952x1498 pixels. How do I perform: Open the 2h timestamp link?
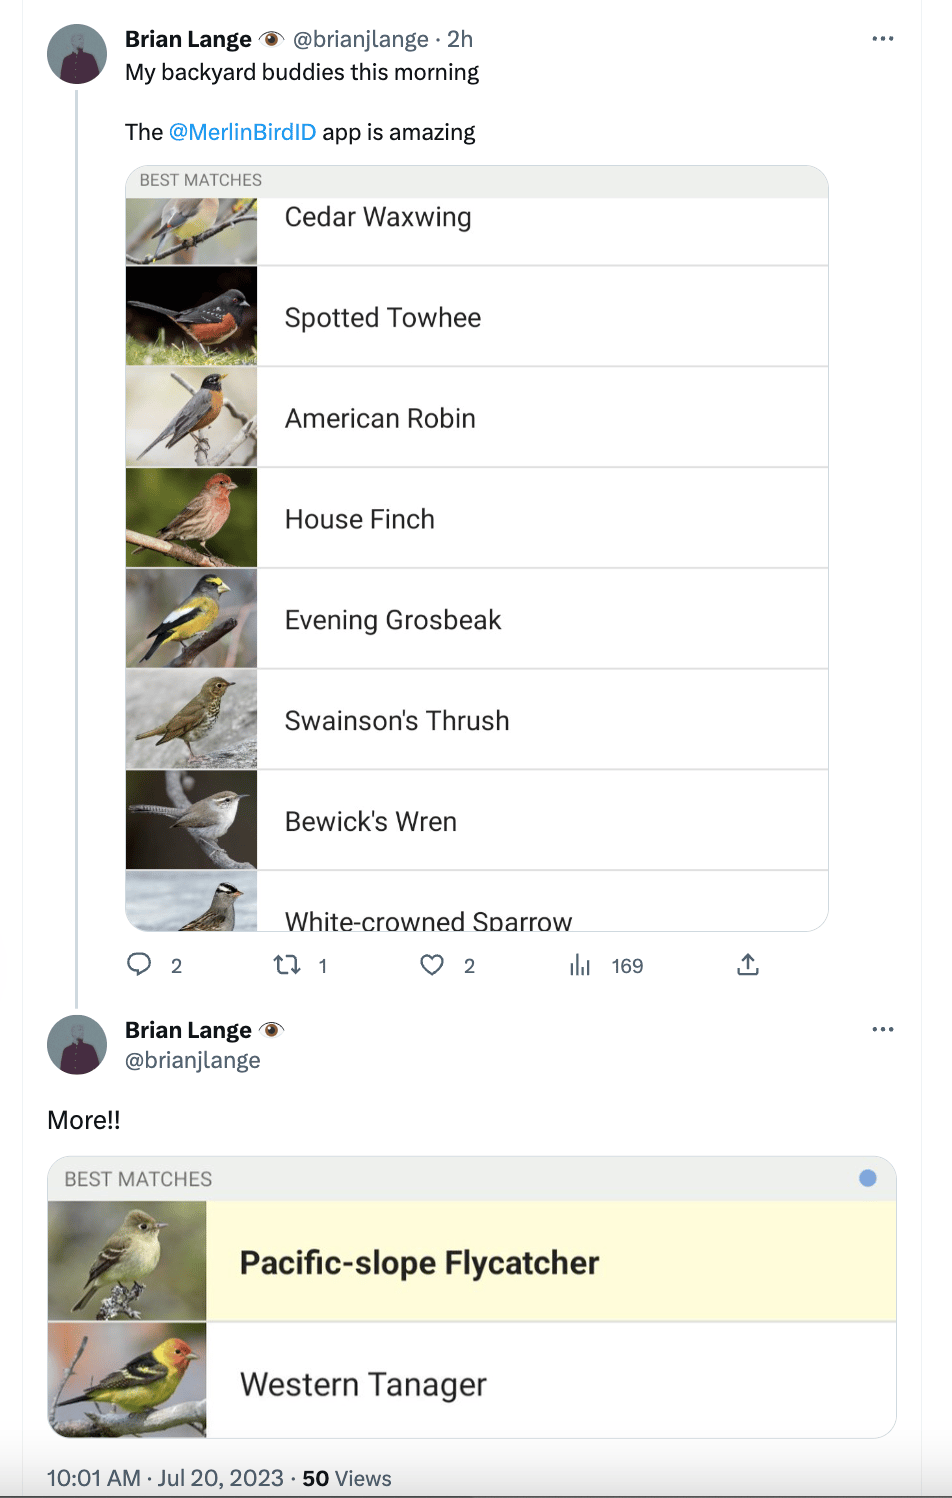pos(460,39)
